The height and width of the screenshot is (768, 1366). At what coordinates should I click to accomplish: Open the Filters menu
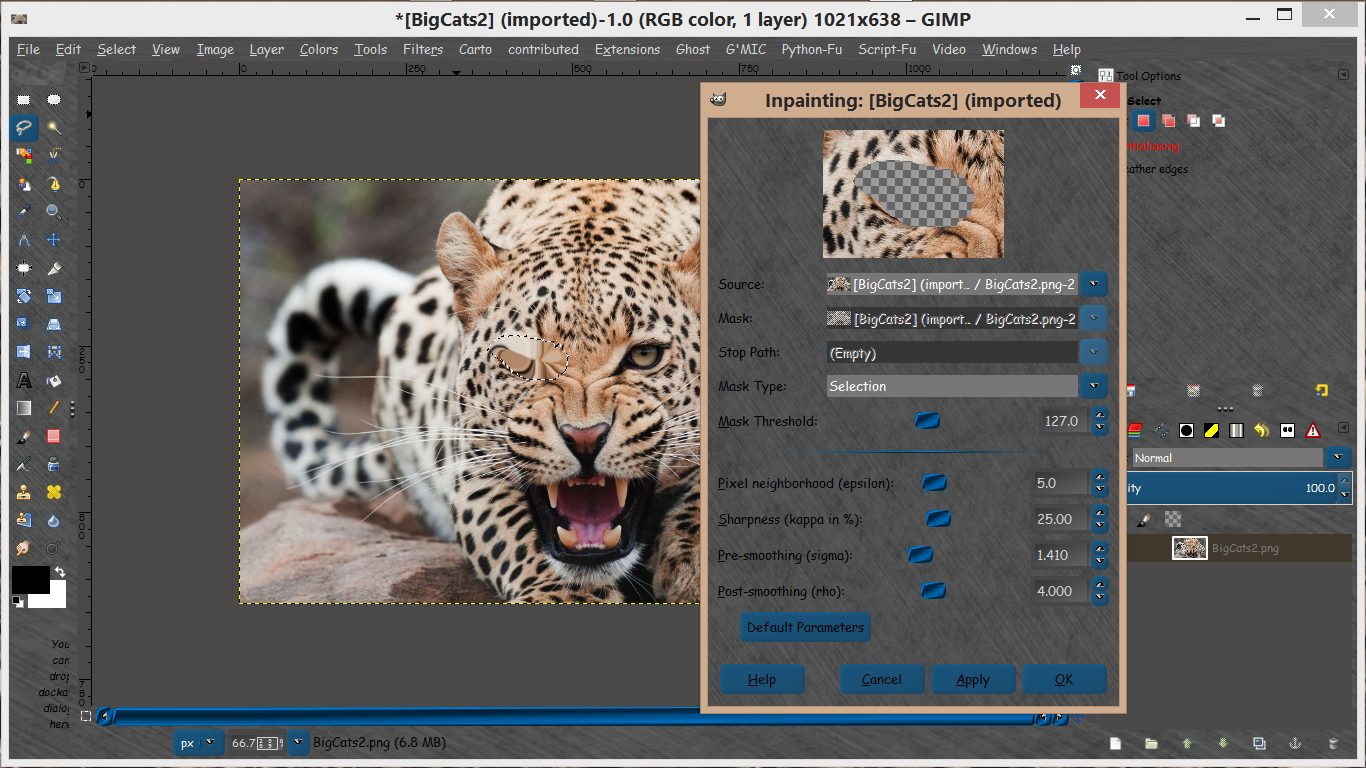423,49
